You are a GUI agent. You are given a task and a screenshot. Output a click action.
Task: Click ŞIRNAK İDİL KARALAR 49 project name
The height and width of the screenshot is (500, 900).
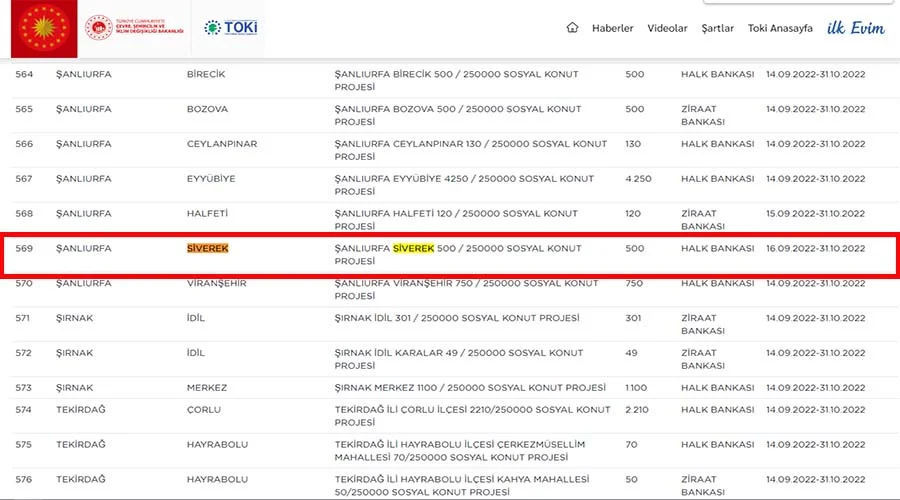(459, 359)
